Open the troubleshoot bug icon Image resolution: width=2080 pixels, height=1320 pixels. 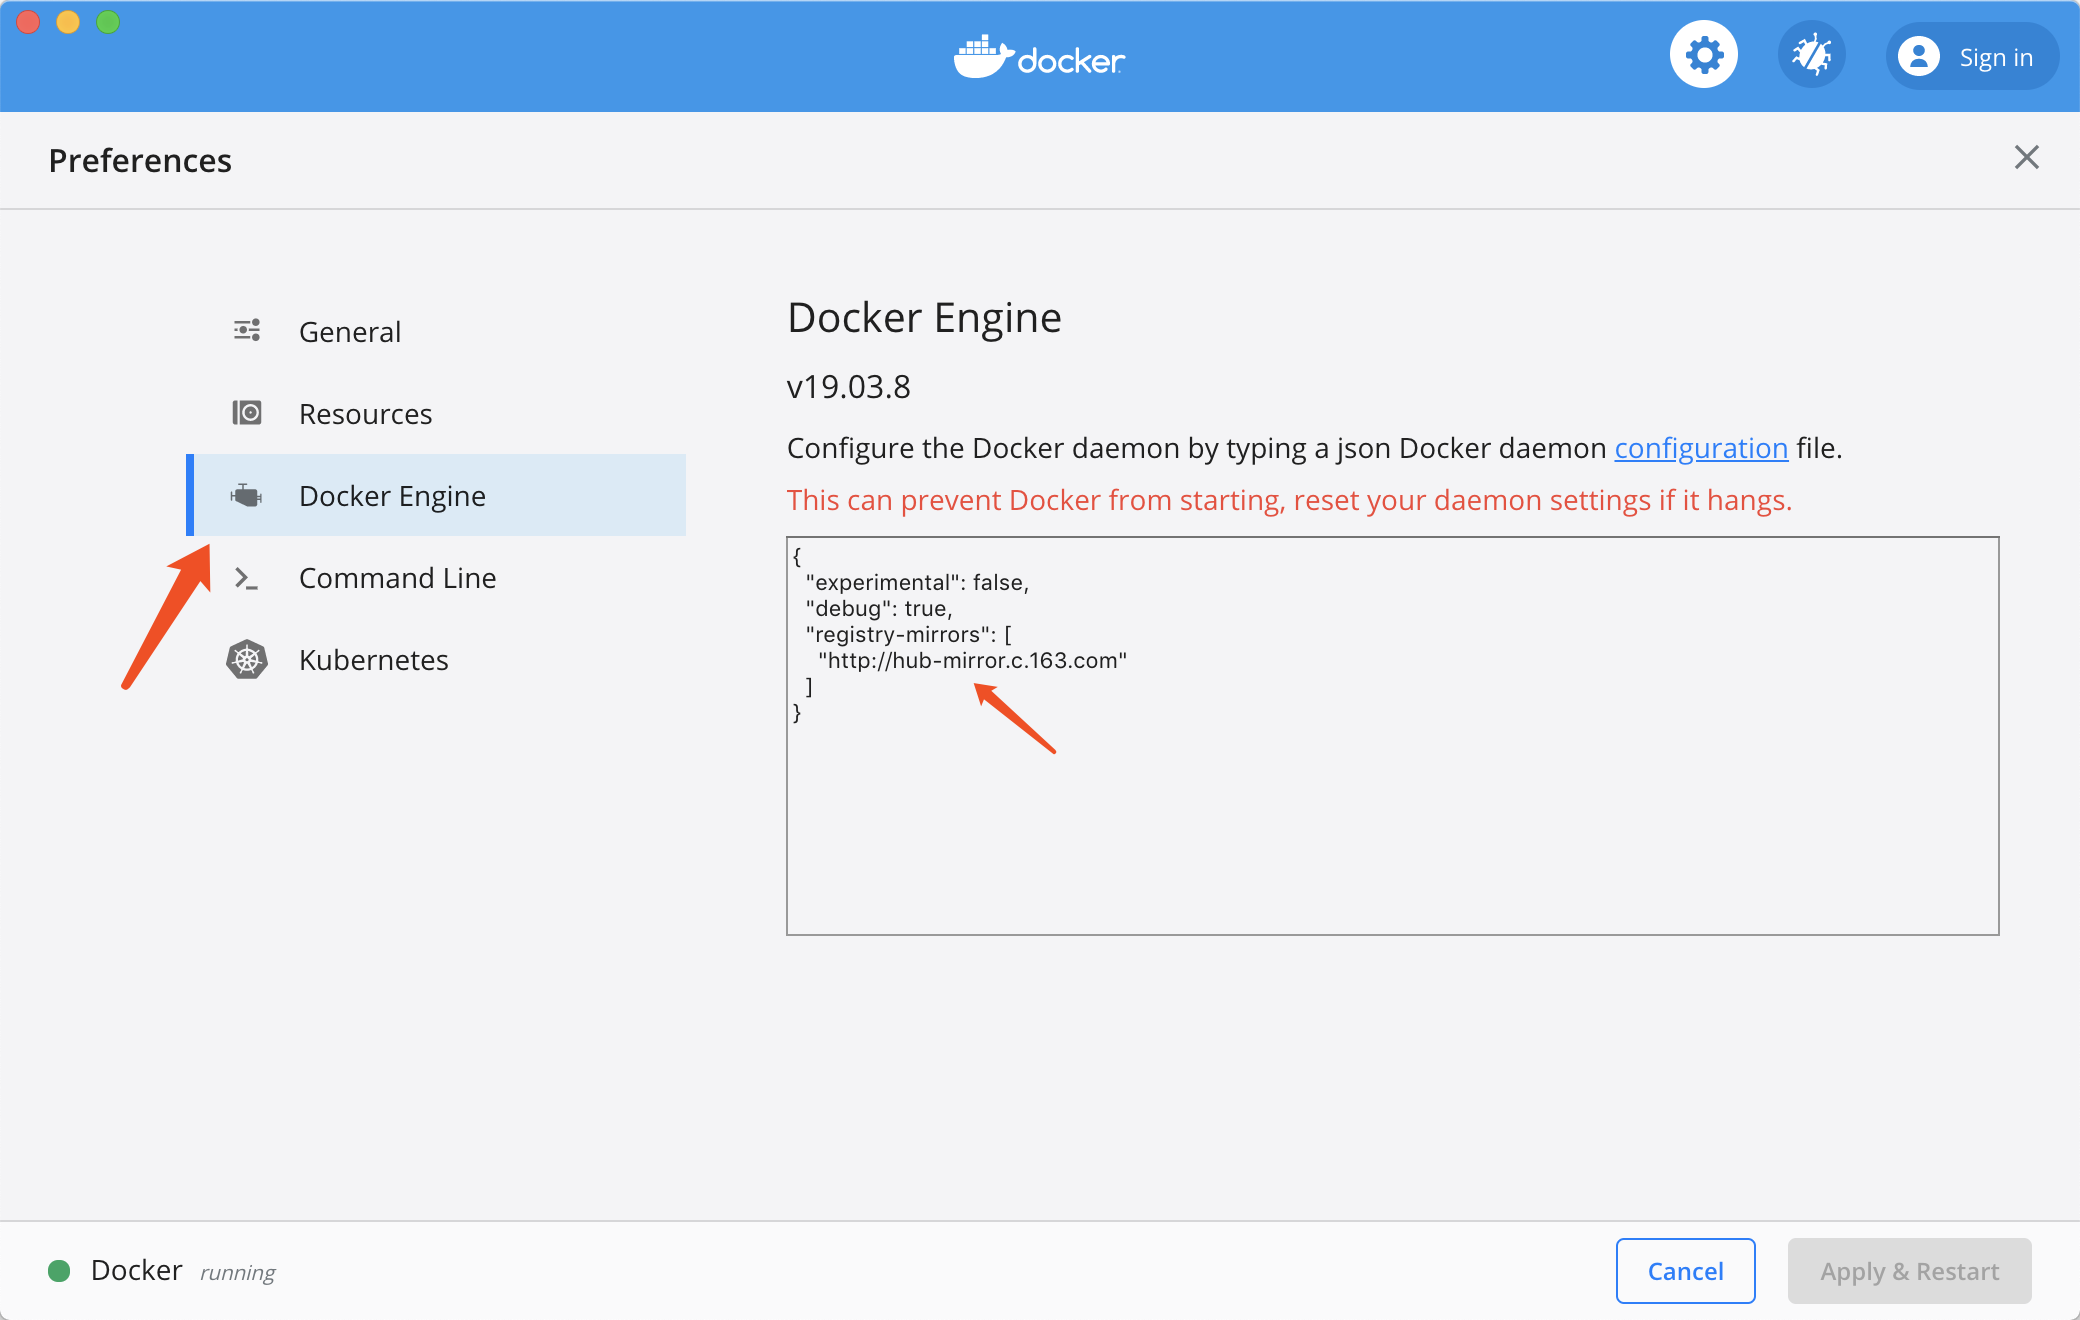[1811, 55]
